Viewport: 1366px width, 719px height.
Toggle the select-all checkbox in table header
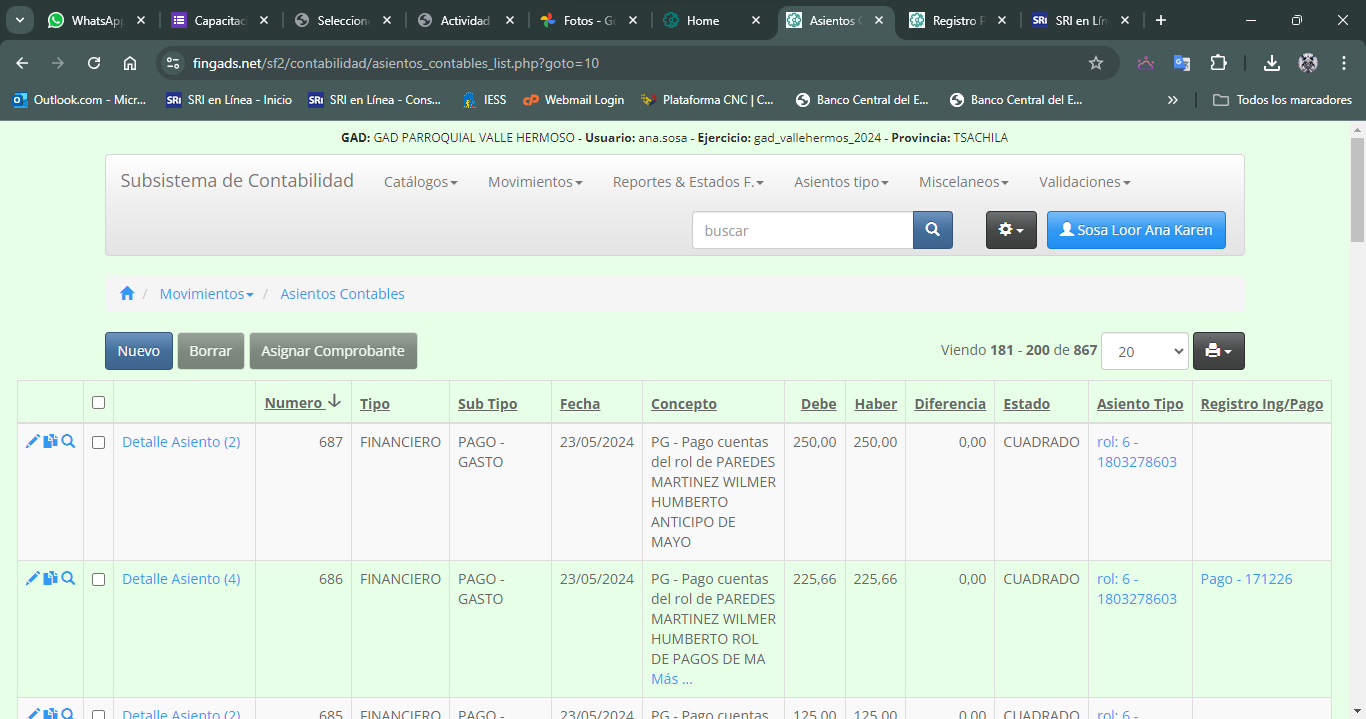[98, 403]
